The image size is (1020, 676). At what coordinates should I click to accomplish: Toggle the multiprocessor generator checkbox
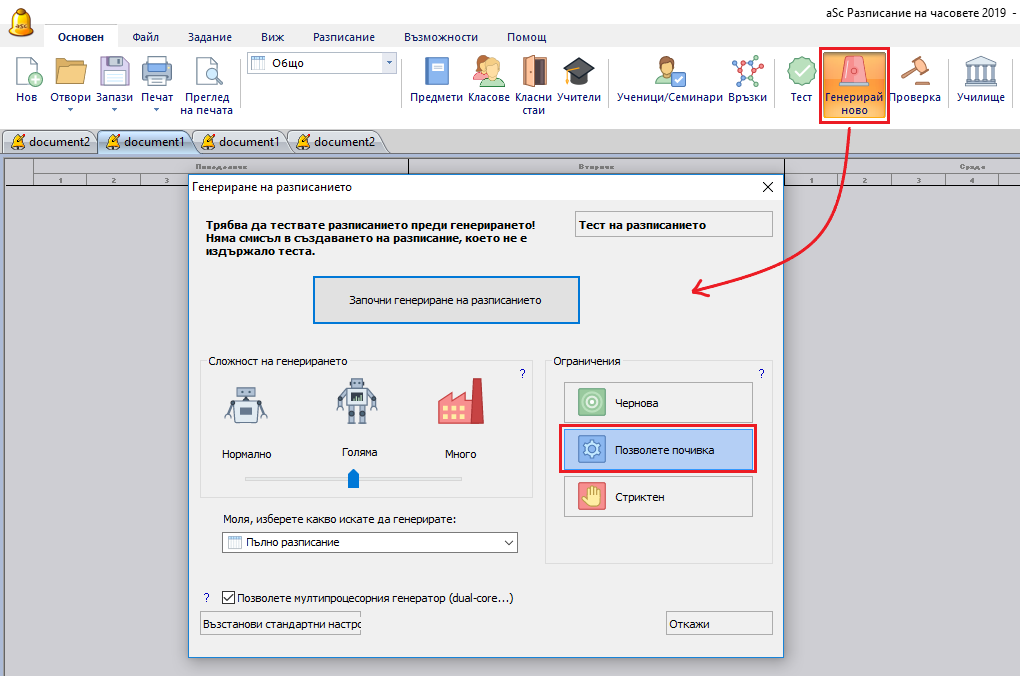(228, 598)
